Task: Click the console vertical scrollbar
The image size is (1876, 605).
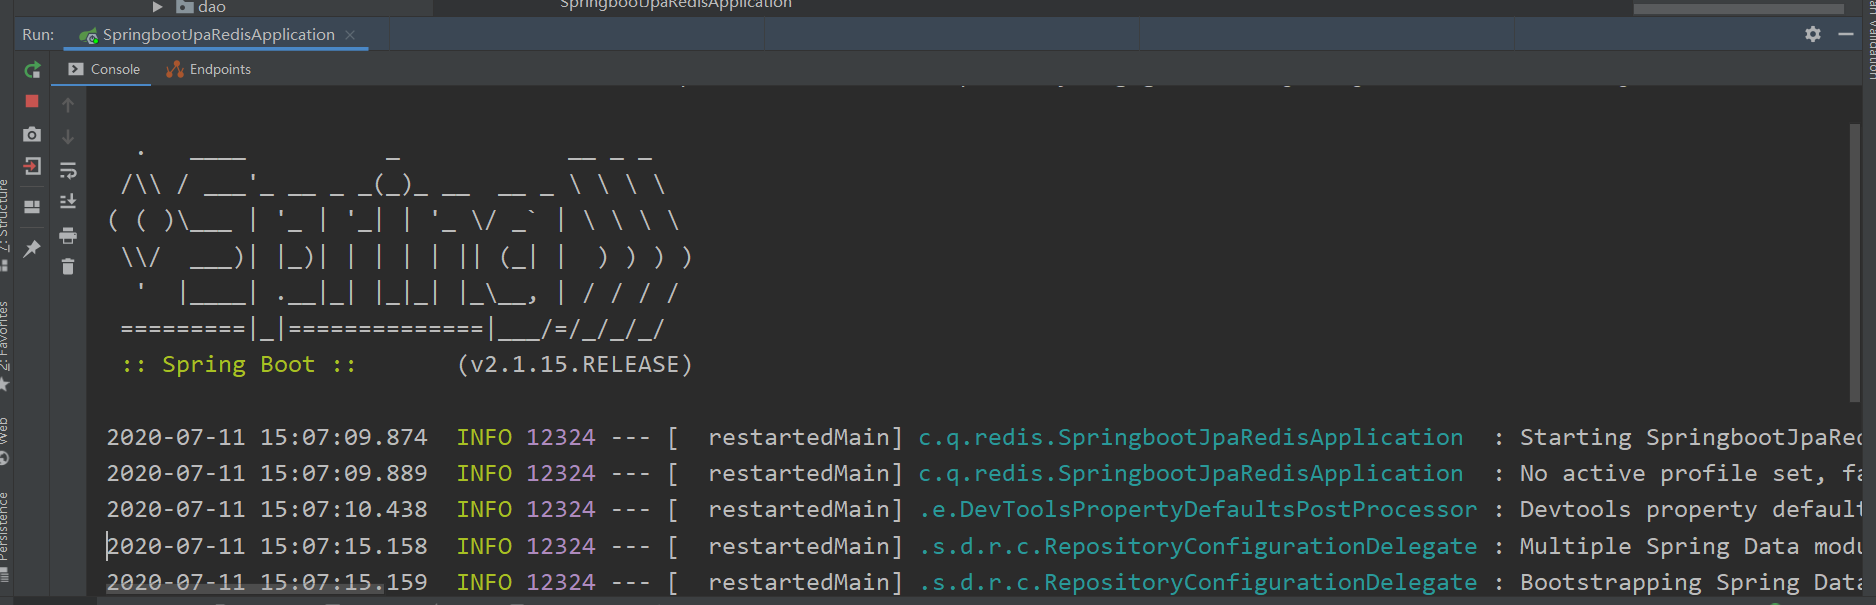Action: [1855, 262]
